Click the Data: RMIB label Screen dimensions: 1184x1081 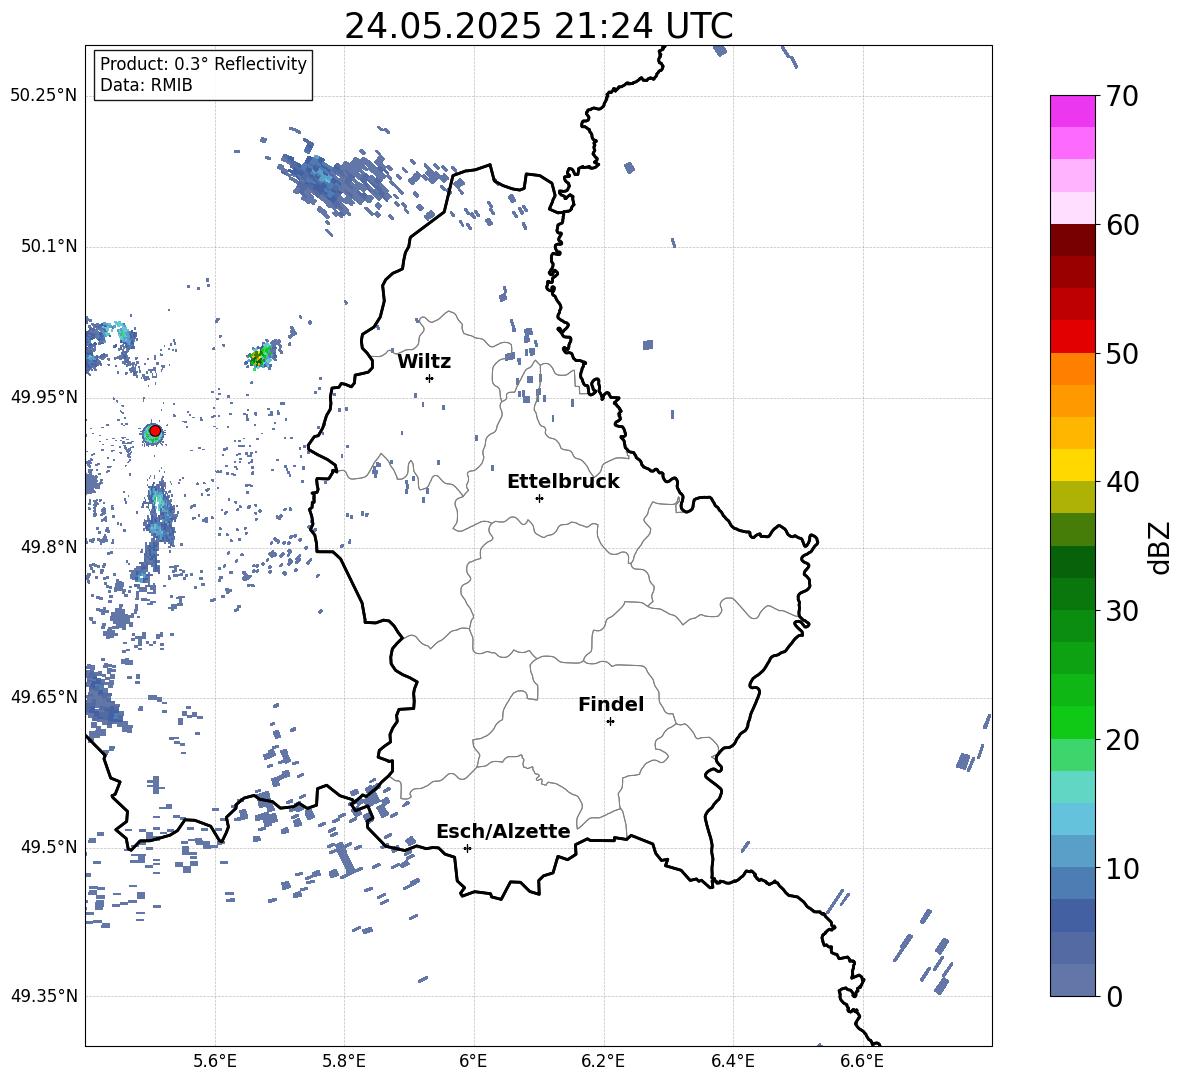[x=146, y=85]
